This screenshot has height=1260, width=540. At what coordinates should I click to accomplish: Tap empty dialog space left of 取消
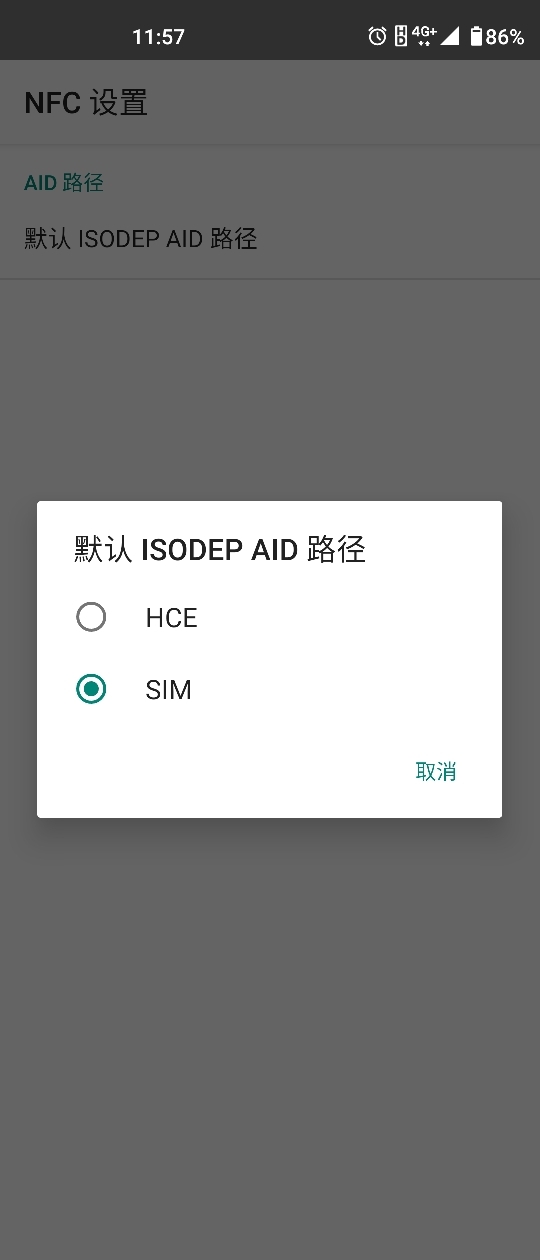click(x=220, y=771)
